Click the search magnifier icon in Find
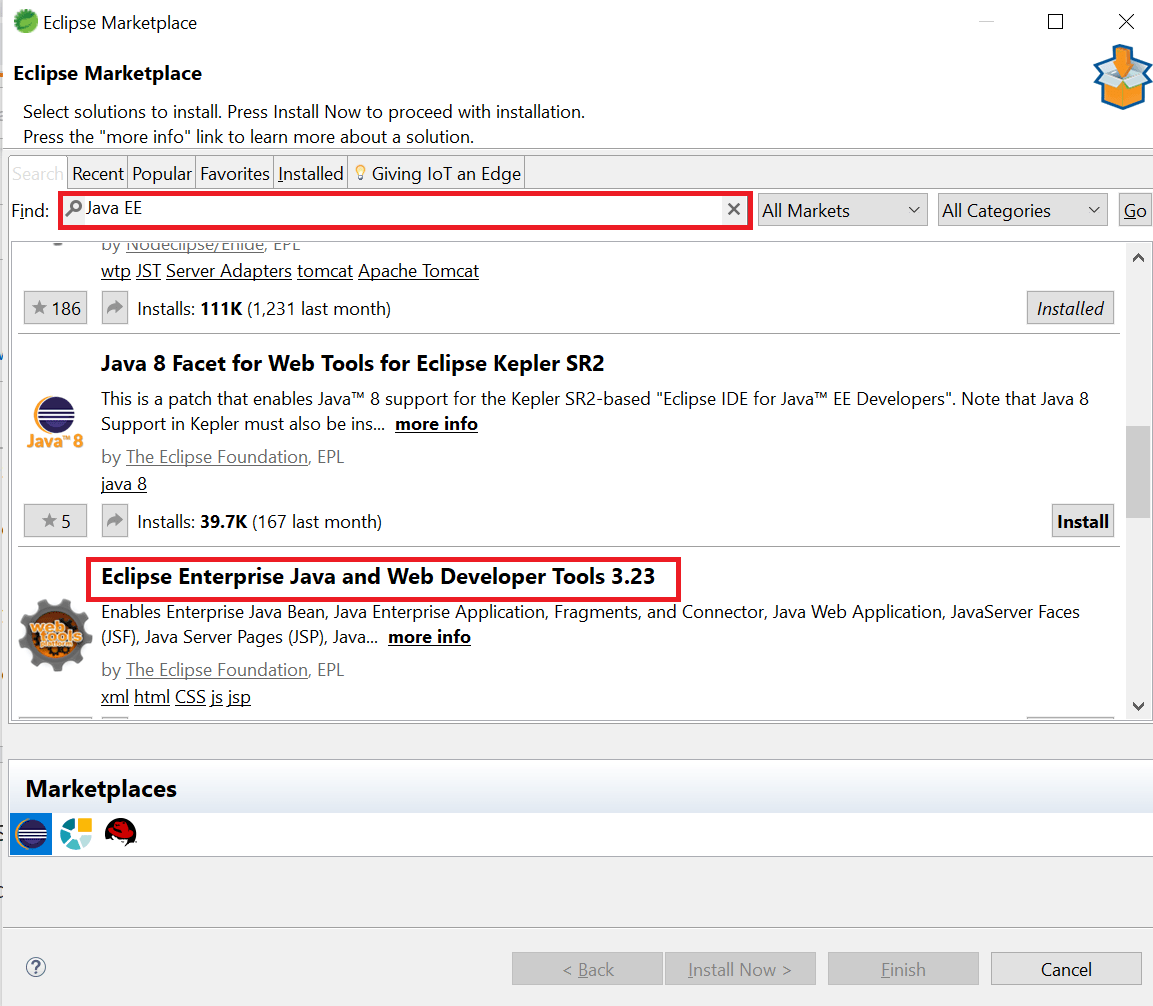Image resolution: width=1153 pixels, height=1006 pixels. [74, 209]
